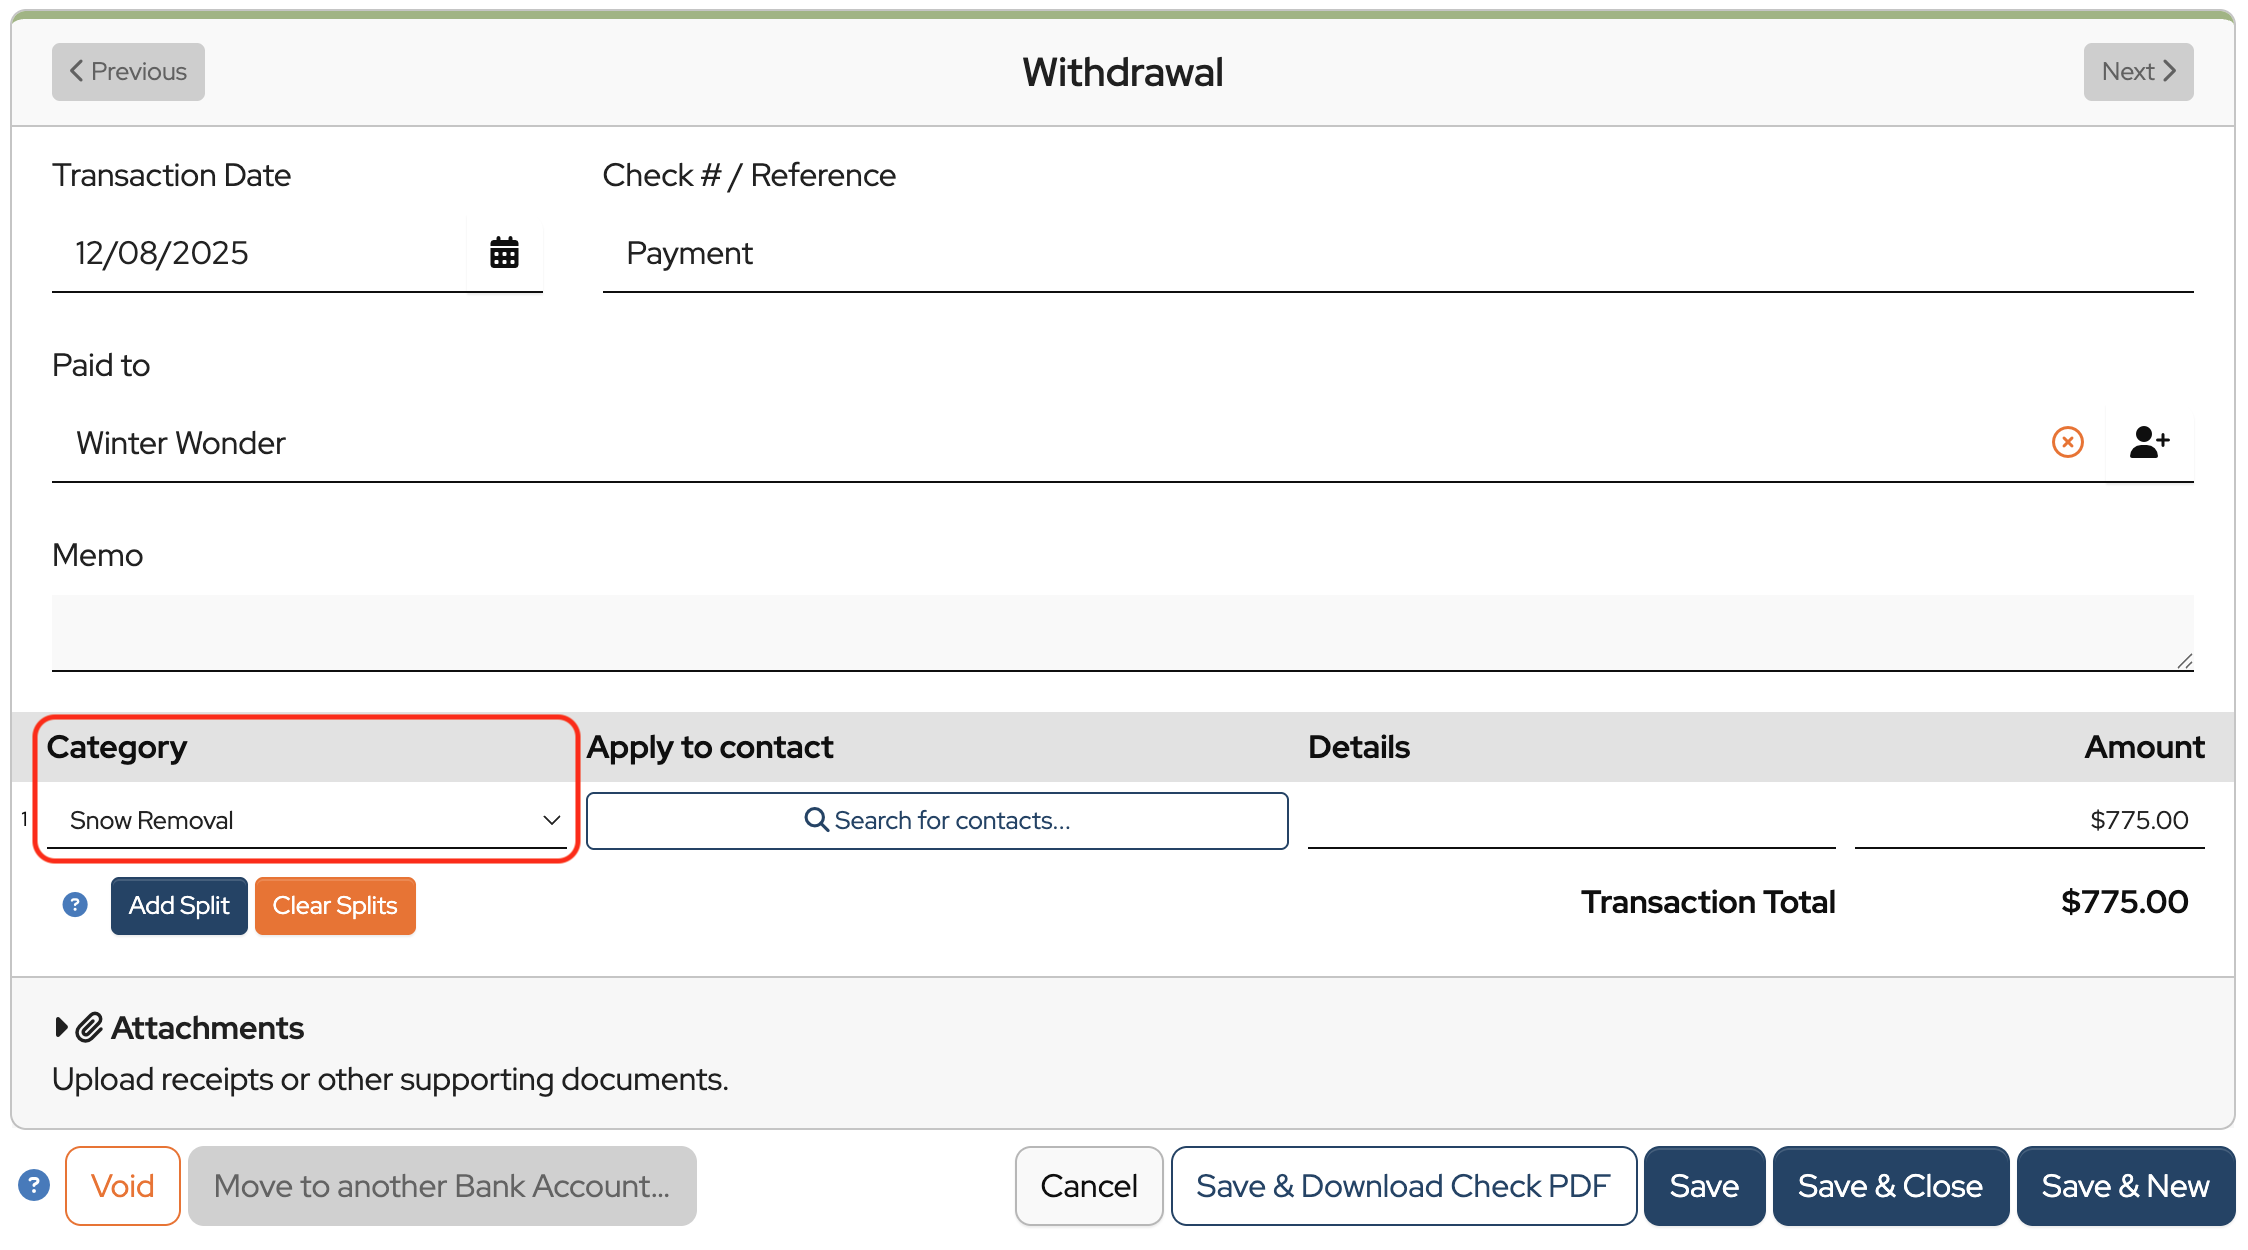The image size is (2248, 1250).
Task: Click the Save & New button
Action: (2125, 1186)
